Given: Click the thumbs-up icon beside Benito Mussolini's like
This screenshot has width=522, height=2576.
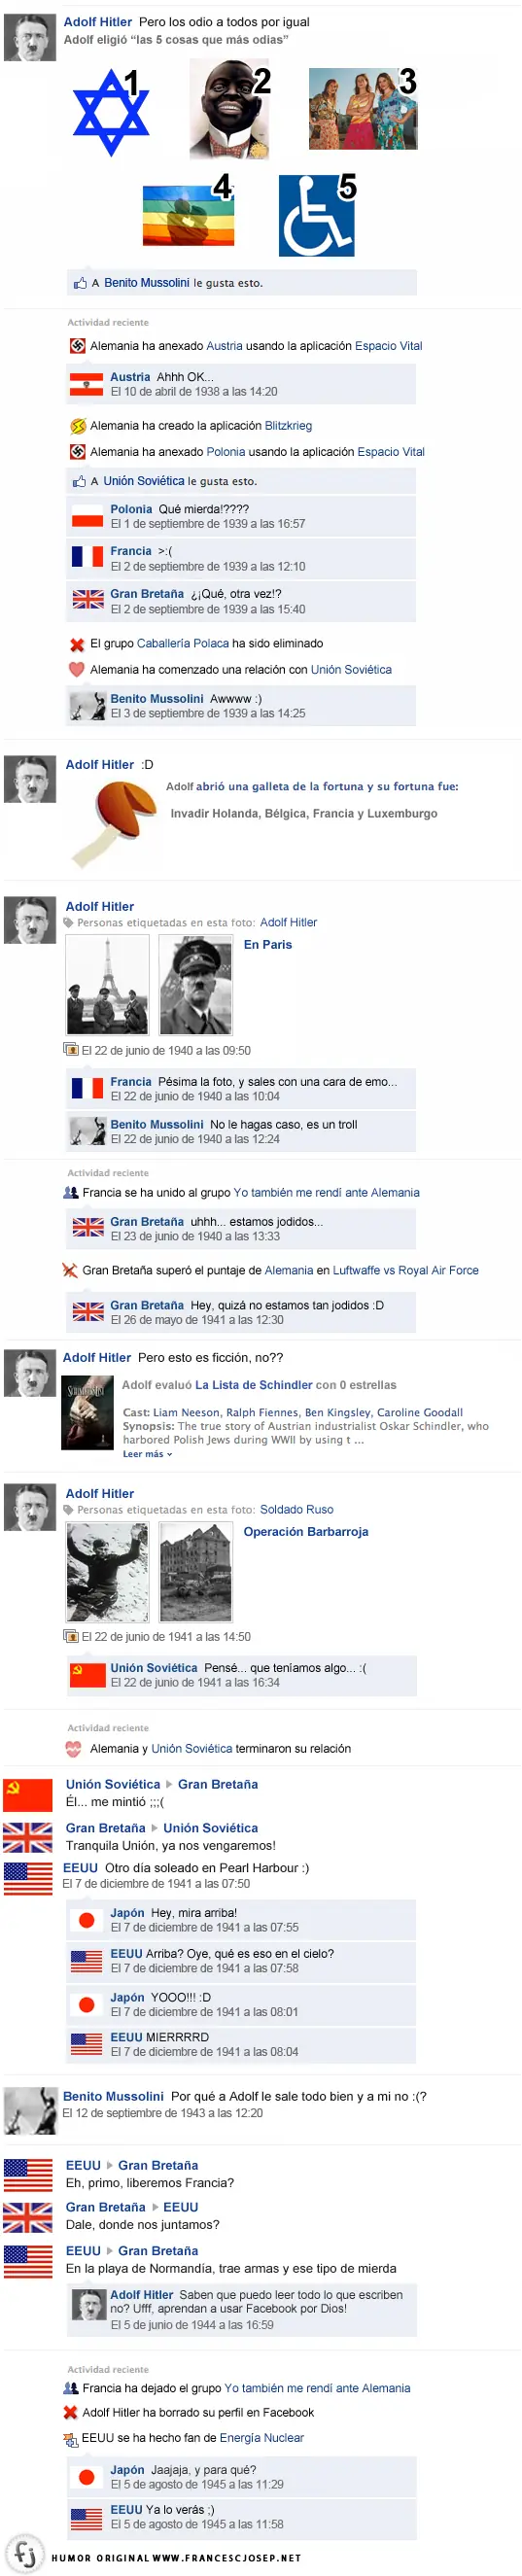Looking at the screenshot, I should [80, 283].
